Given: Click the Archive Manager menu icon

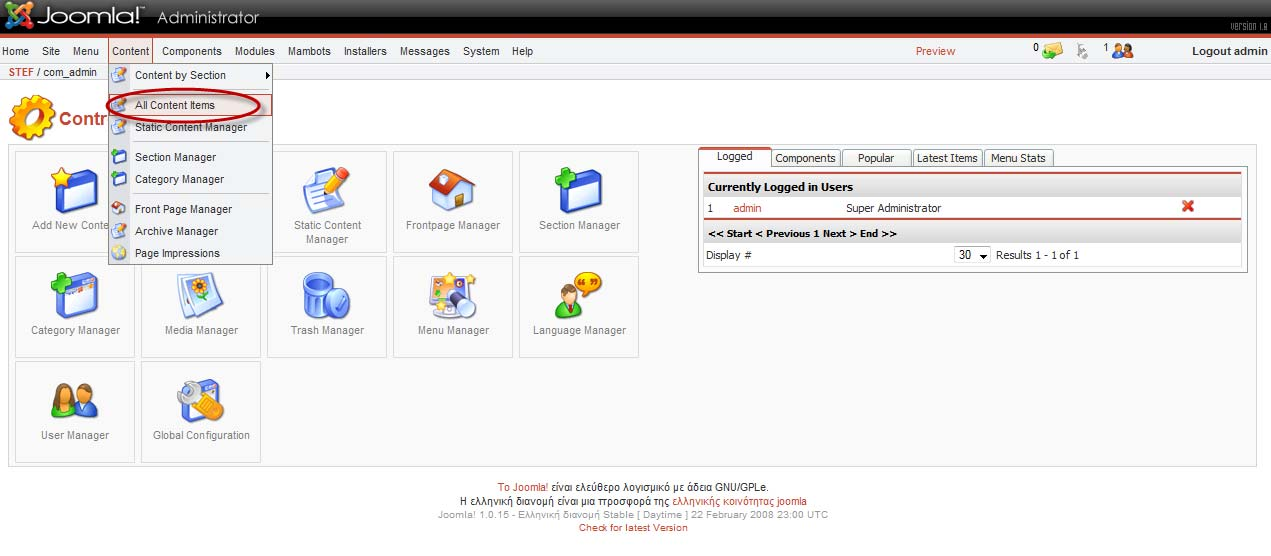Looking at the screenshot, I should (x=119, y=231).
